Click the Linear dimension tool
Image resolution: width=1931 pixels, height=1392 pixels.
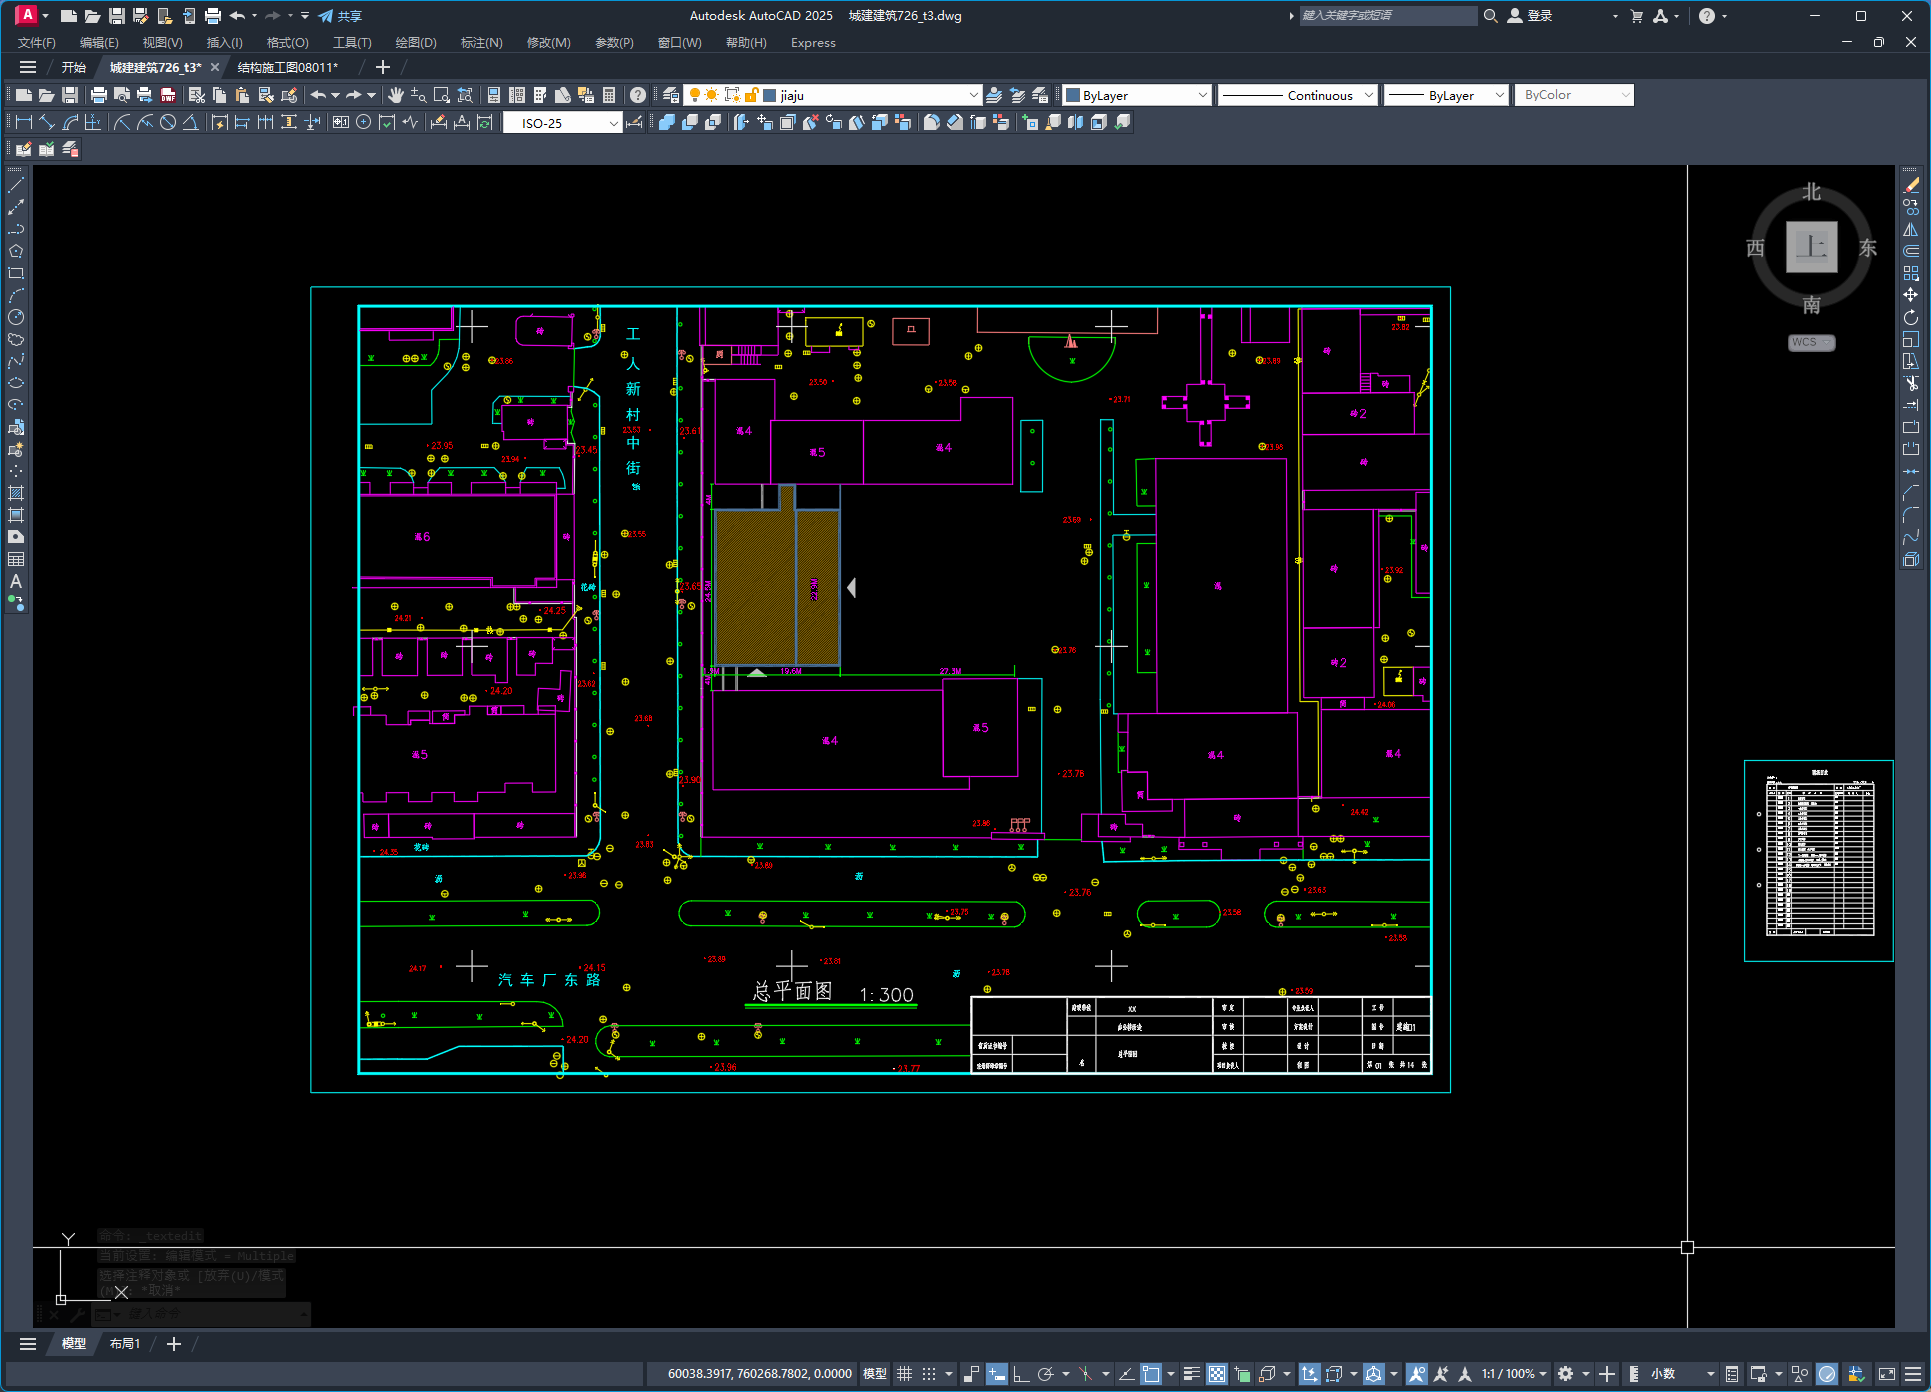[24, 122]
